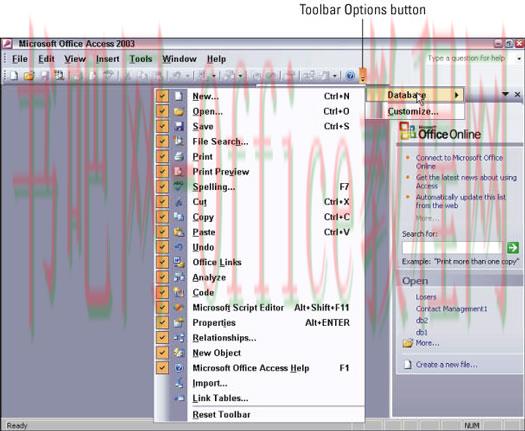This screenshot has width=525, height=431.
Task: Open the help question box dropdown arrow
Action: pyautogui.click(x=519, y=59)
